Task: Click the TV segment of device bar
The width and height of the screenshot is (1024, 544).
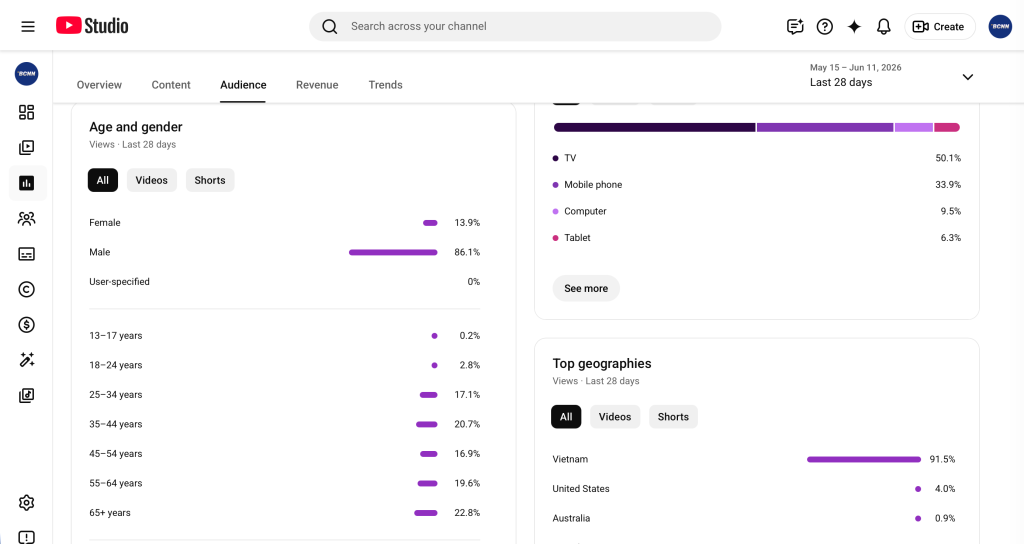Action: coord(654,127)
